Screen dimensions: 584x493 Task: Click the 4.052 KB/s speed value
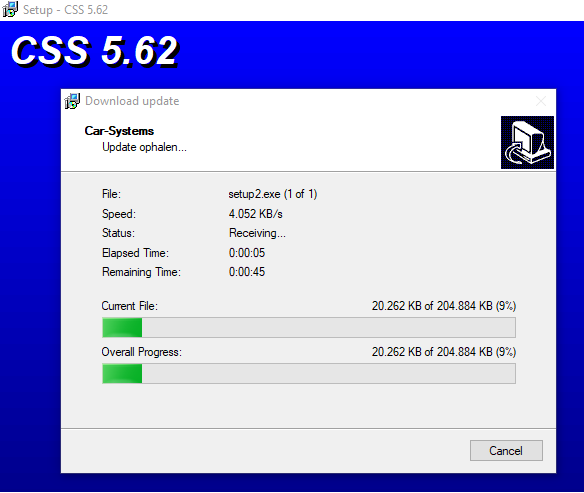coord(256,214)
